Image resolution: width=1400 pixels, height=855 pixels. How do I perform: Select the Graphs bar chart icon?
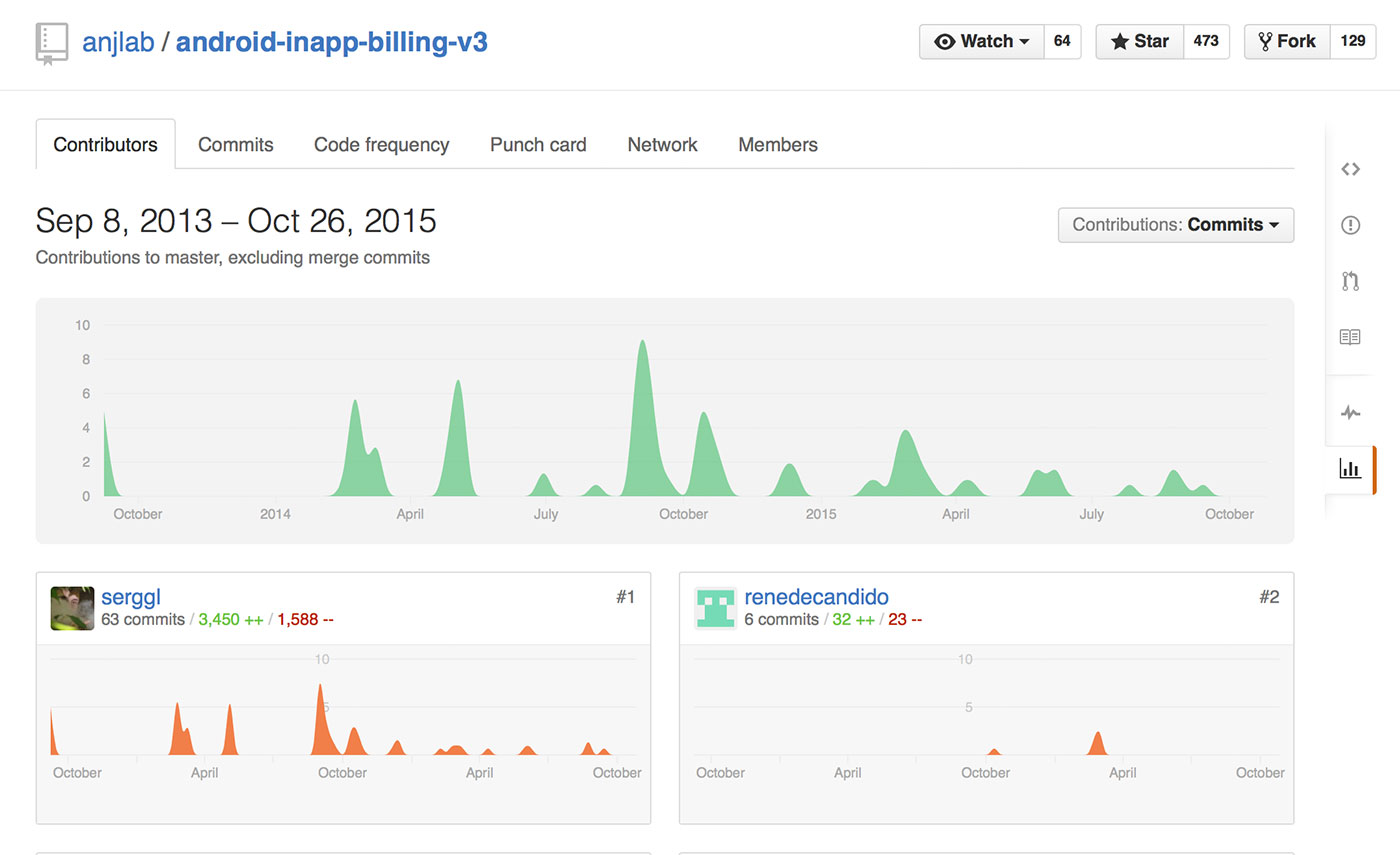click(1350, 468)
